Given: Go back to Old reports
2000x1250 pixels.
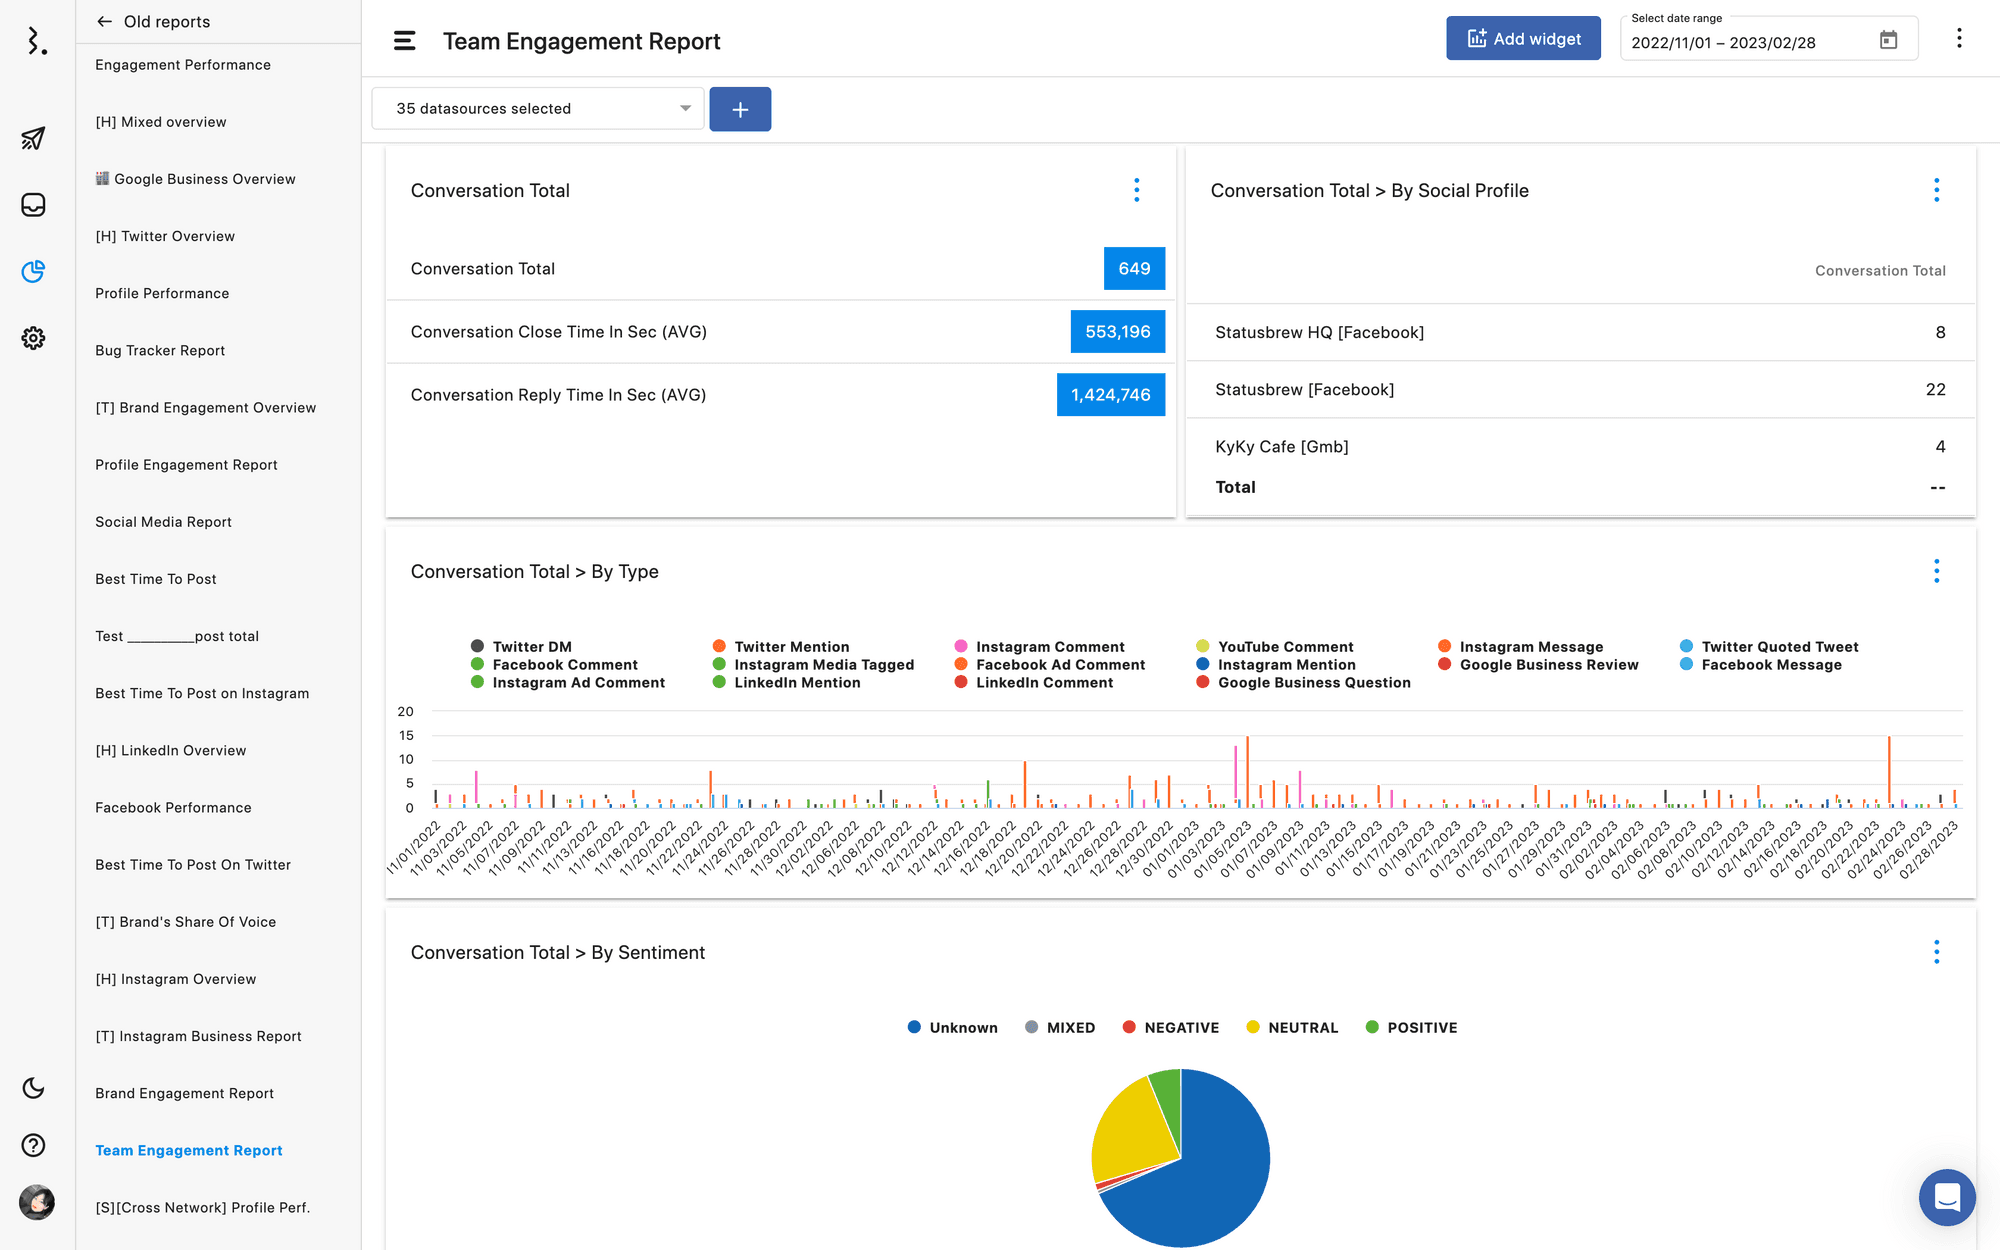Looking at the screenshot, I should [x=105, y=22].
